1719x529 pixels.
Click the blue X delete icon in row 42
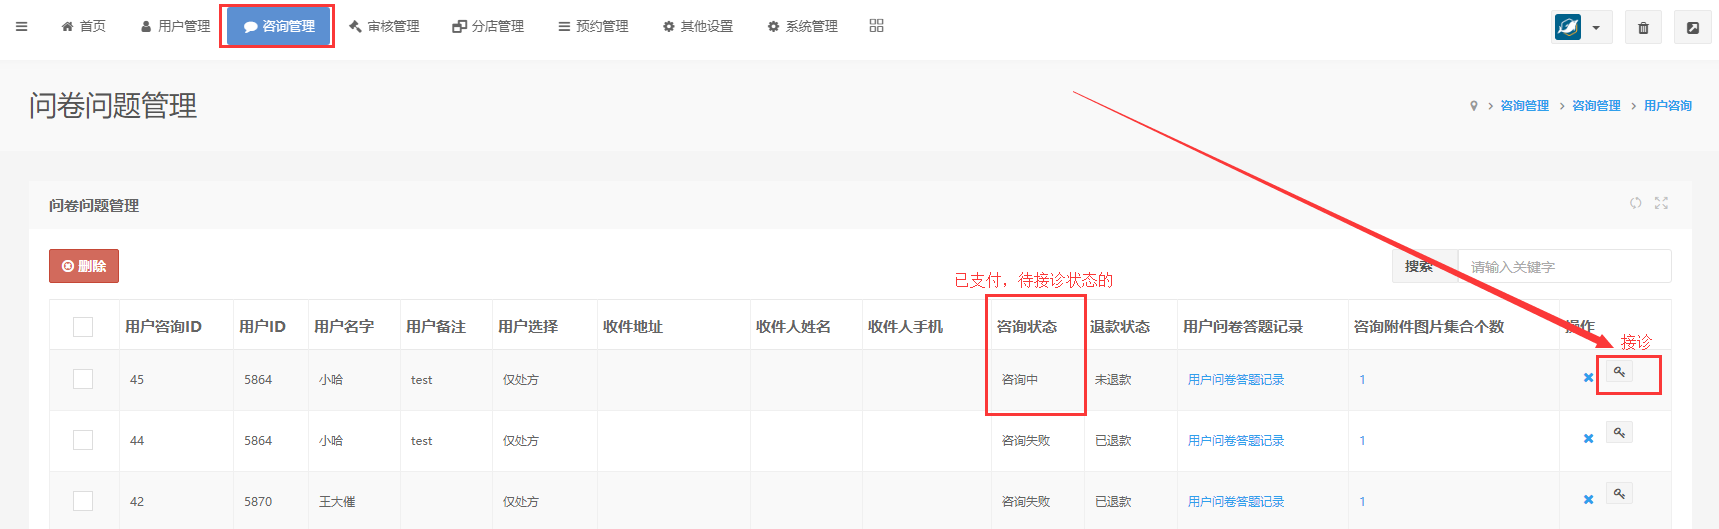[1588, 500]
